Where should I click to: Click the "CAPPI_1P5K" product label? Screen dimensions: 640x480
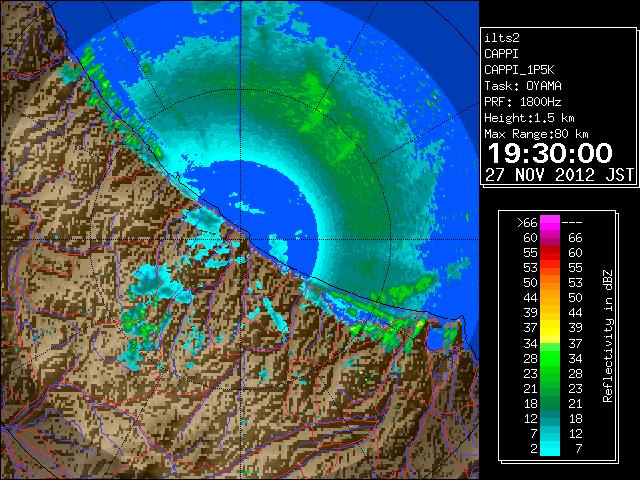tap(519, 70)
